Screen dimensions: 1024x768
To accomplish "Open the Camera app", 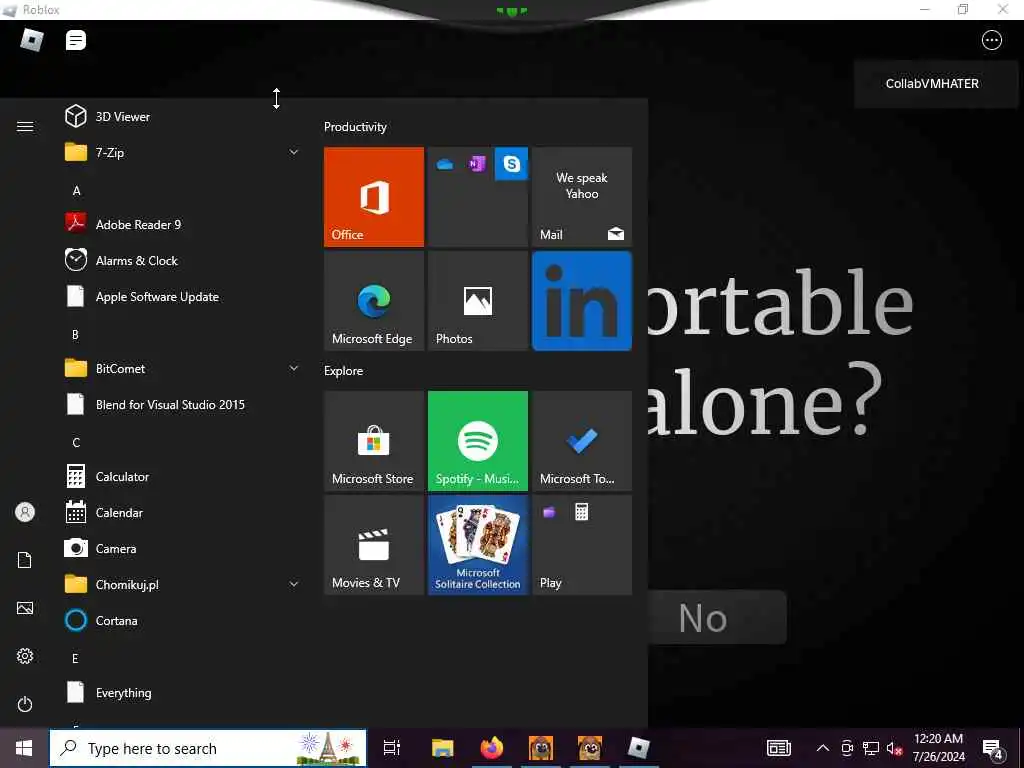I will click(181, 549).
